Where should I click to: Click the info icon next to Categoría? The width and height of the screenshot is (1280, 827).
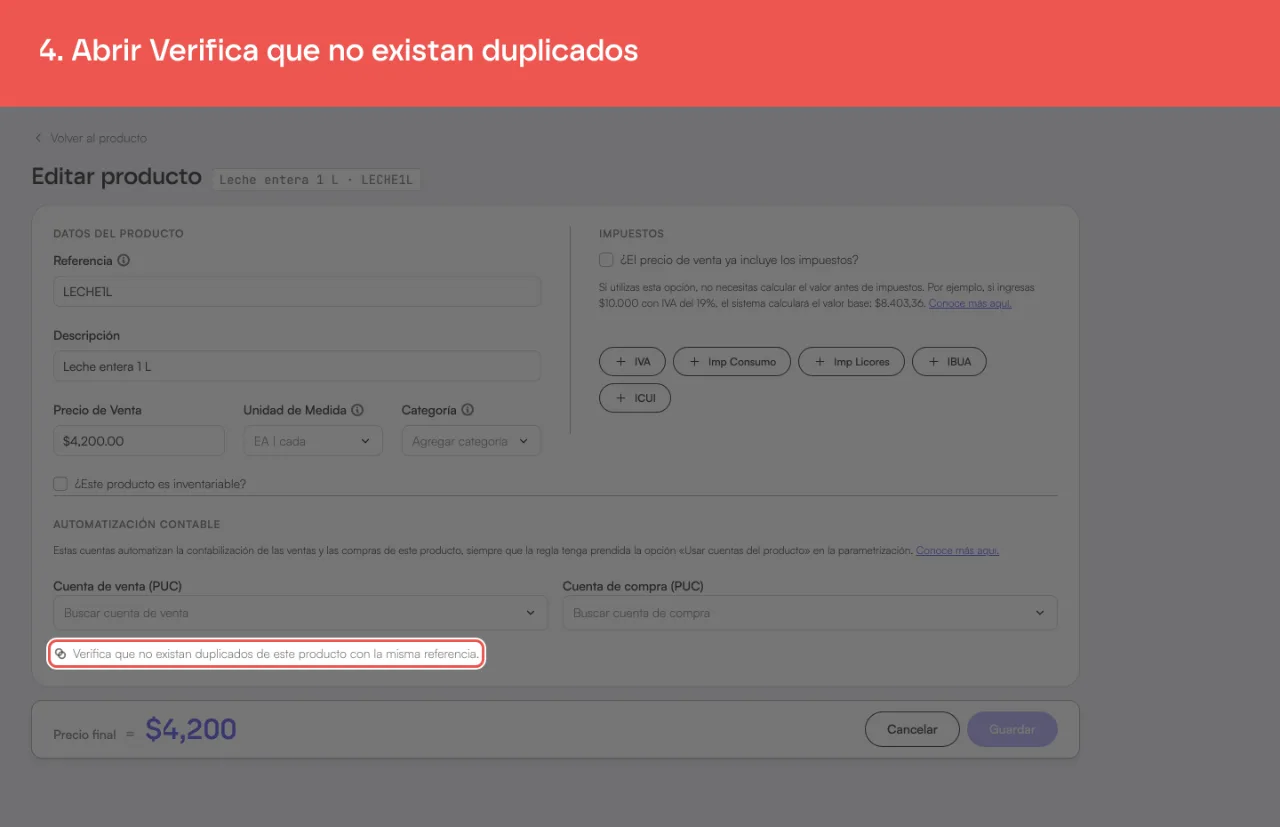pyautogui.click(x=467, y=410)
